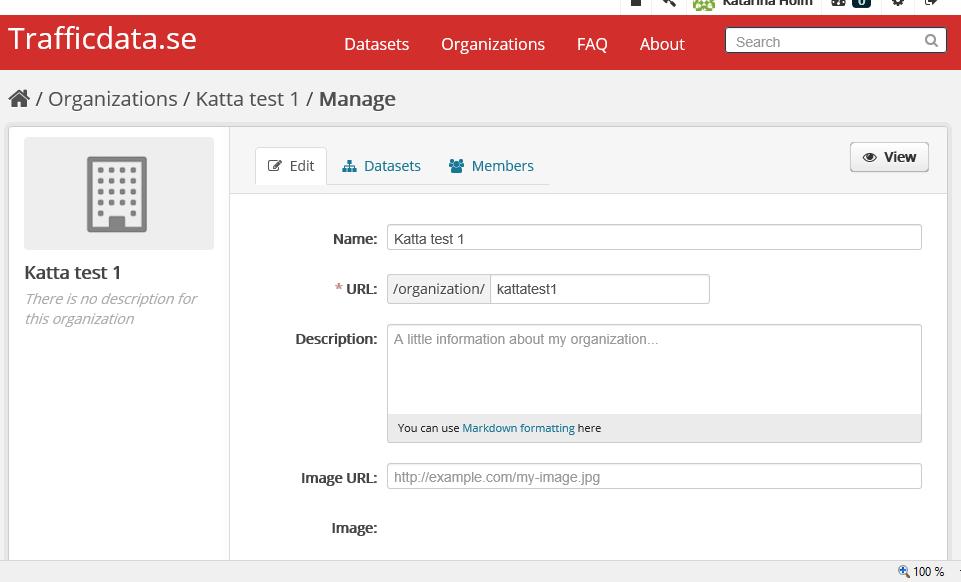The height and width of the screenshot is (582, 961).
Task: Switch to the Datasets tab
Action: pos(381,166)
